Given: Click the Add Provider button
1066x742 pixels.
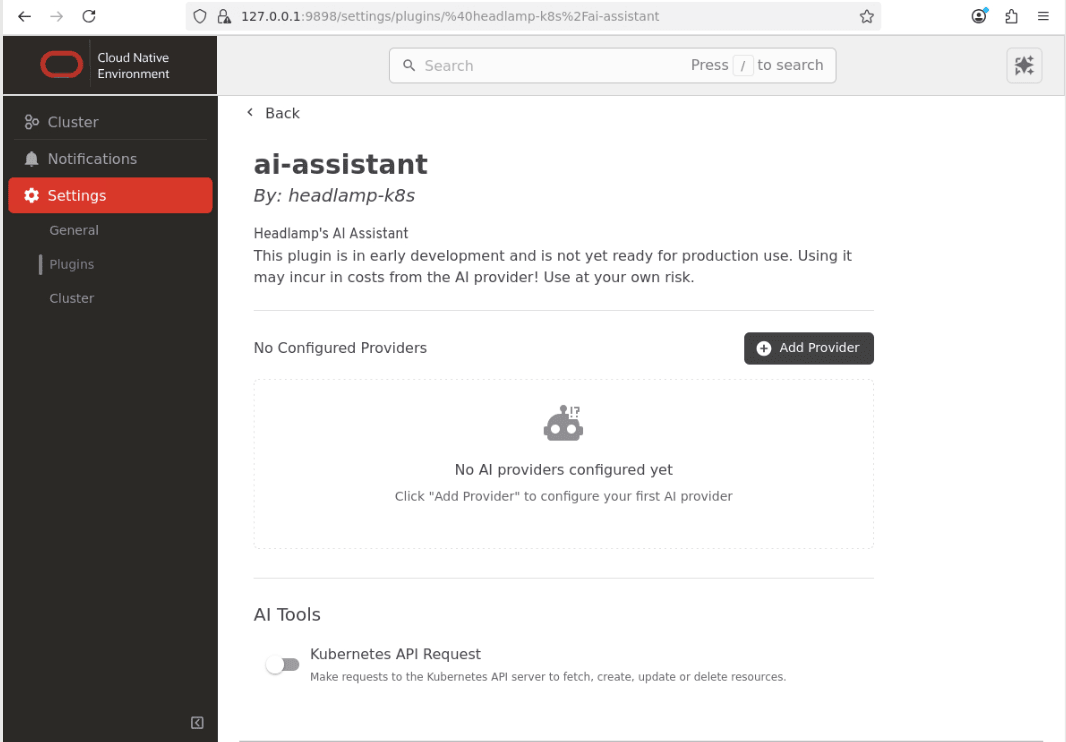Looking at the screenshot, I should (808, 348).
